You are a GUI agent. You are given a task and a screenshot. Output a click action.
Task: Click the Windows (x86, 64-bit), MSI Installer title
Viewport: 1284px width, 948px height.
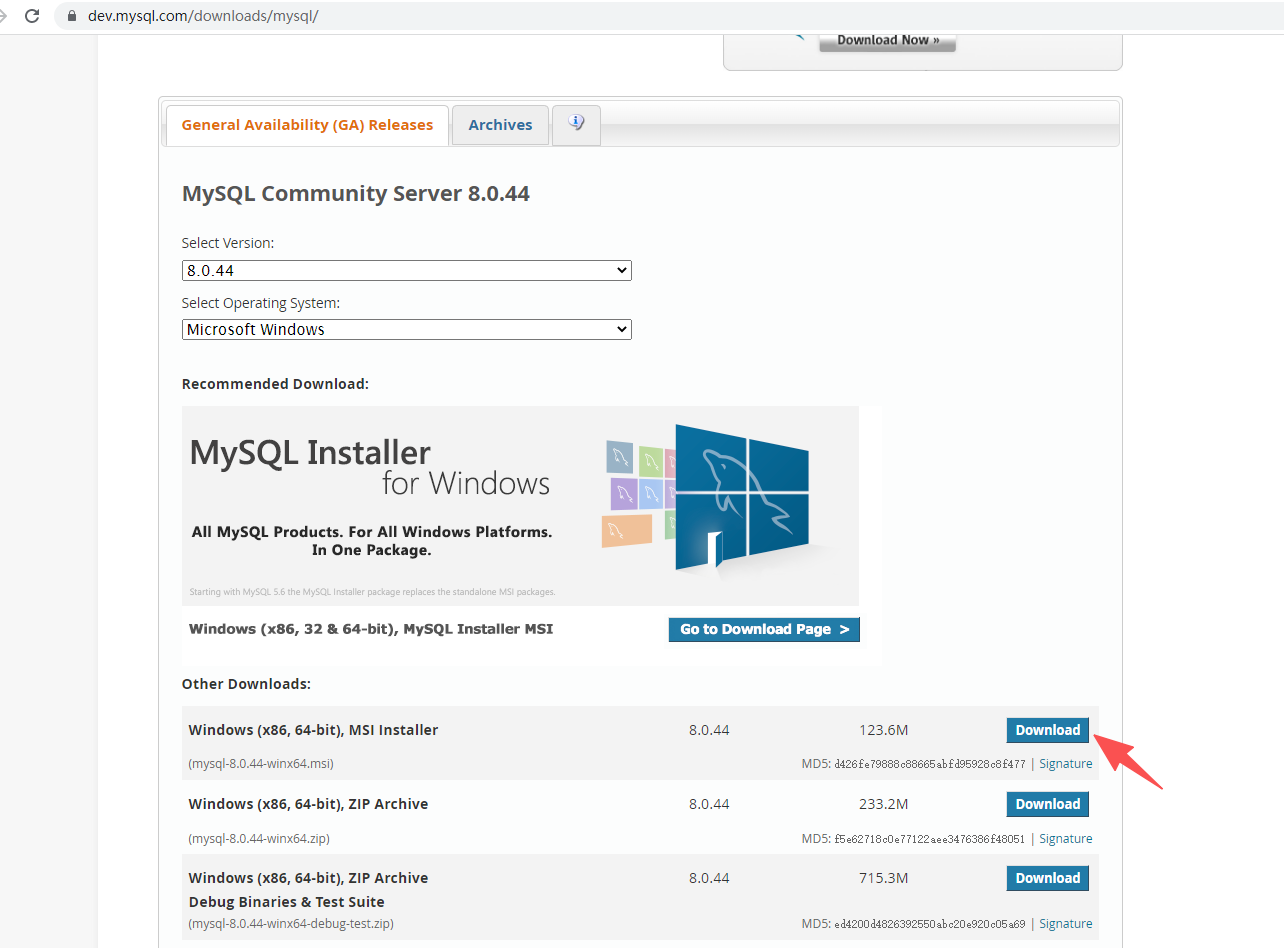[313, 730]
